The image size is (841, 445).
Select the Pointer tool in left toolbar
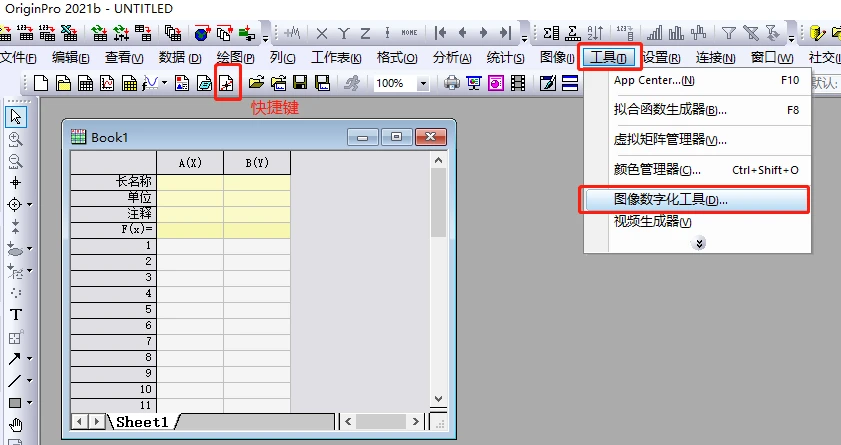[16, 117]
